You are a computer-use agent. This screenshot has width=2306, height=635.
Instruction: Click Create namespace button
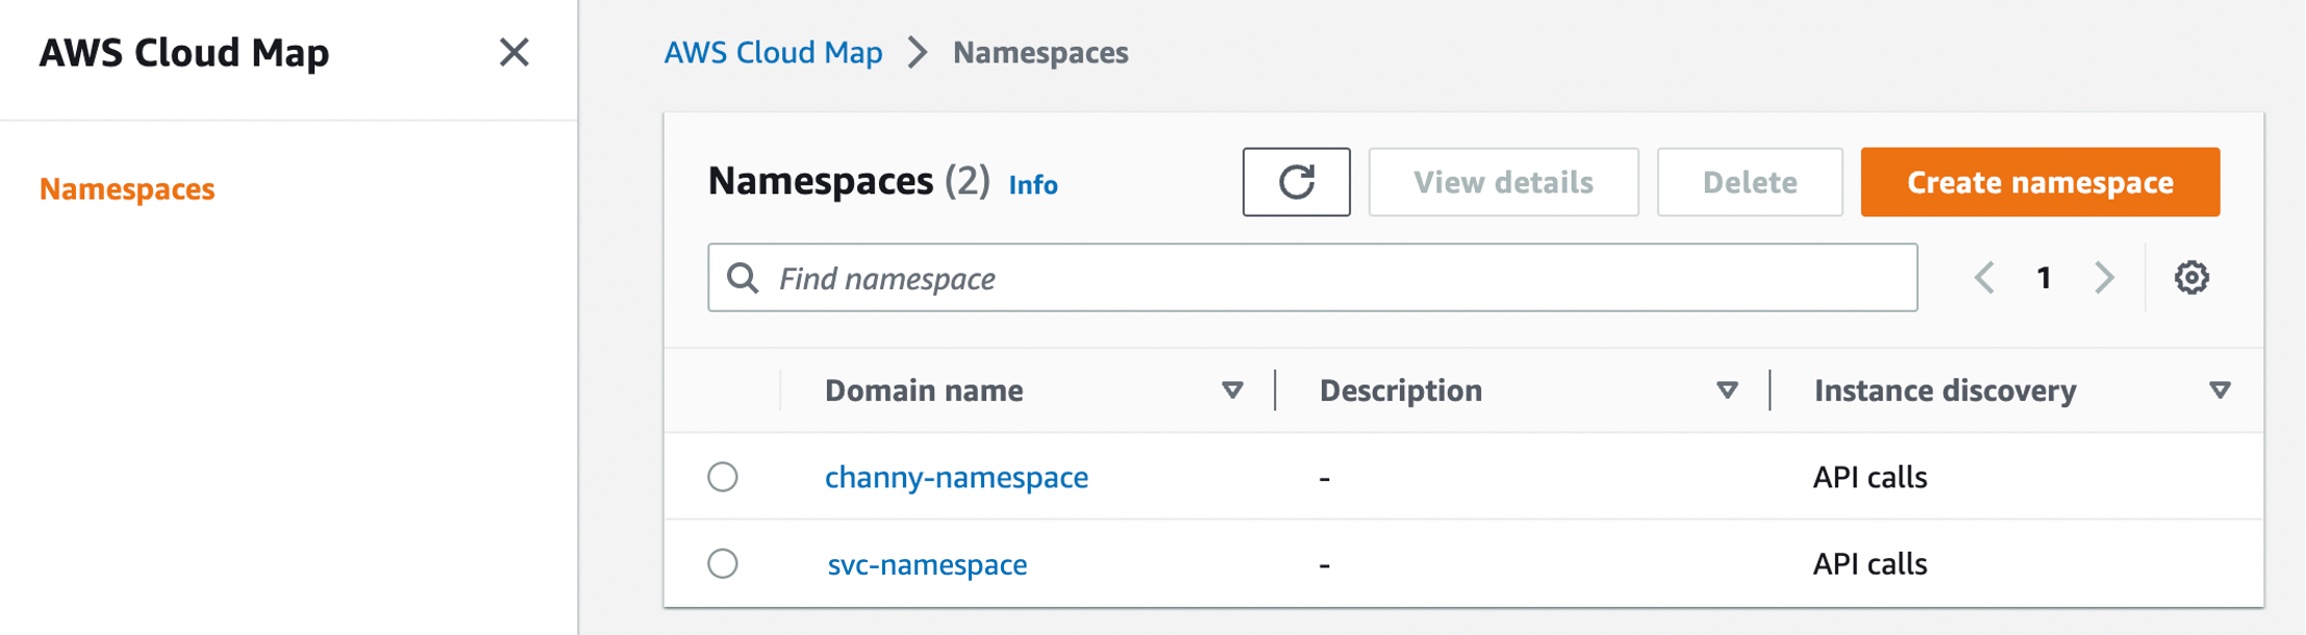2040,182
